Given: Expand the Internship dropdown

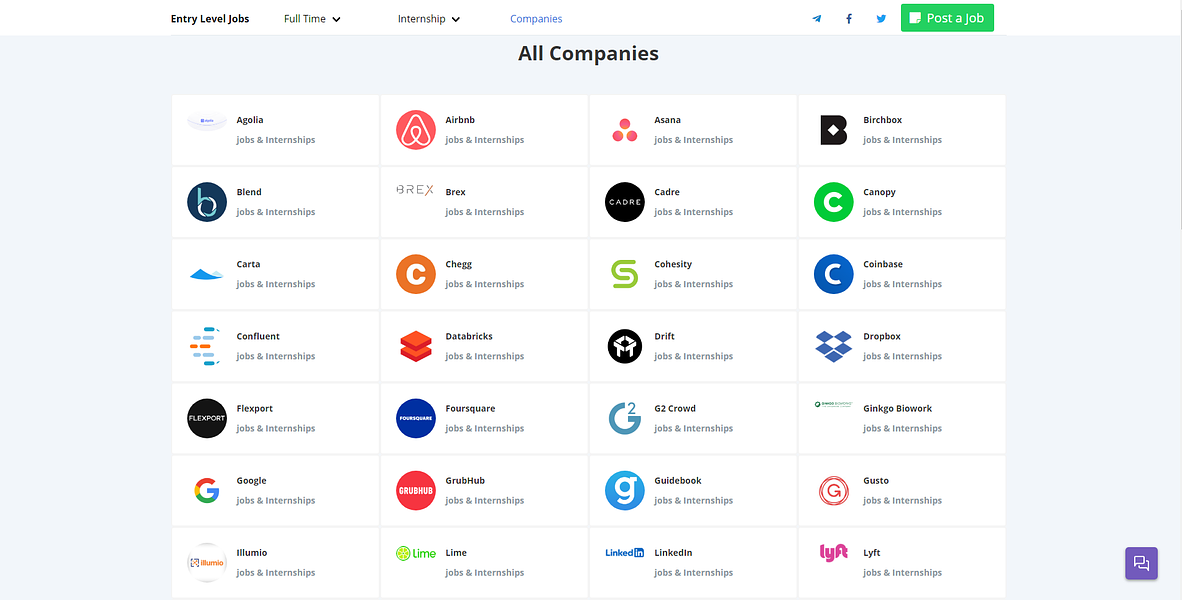Looking at the screenshot, I should point(429,19).
